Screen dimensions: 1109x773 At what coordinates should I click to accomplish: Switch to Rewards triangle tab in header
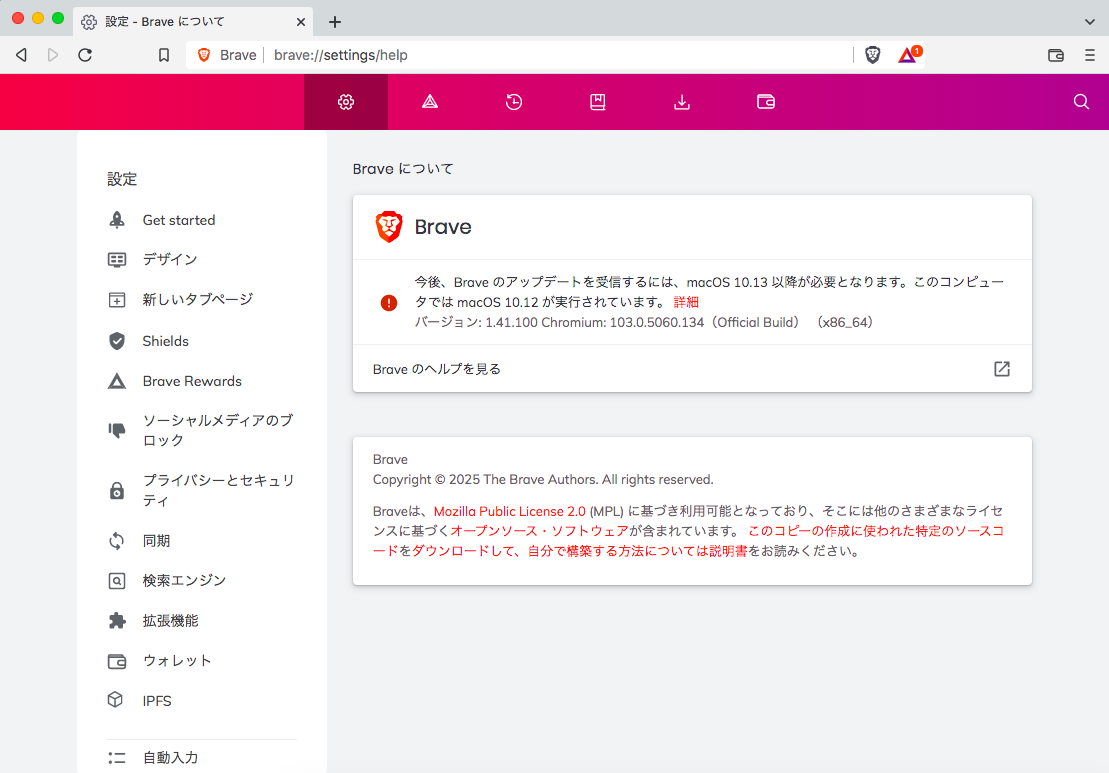(430, 102)
